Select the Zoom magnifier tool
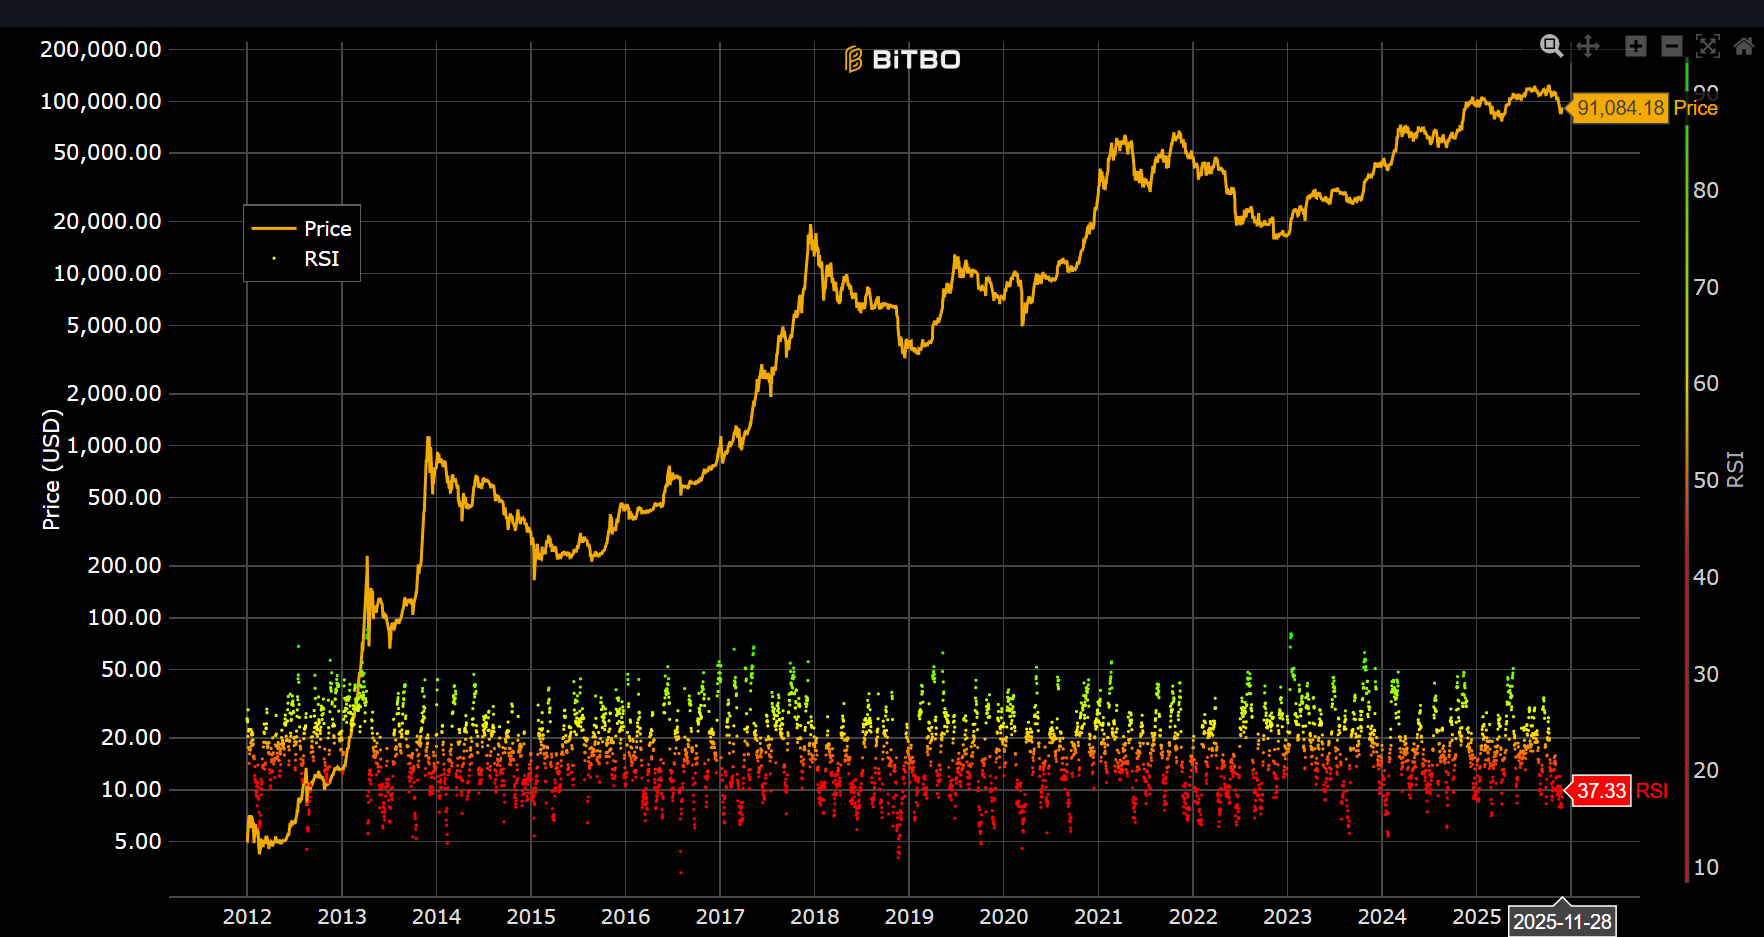Viewport: 1764px width, 937px height. point(1551,46)
